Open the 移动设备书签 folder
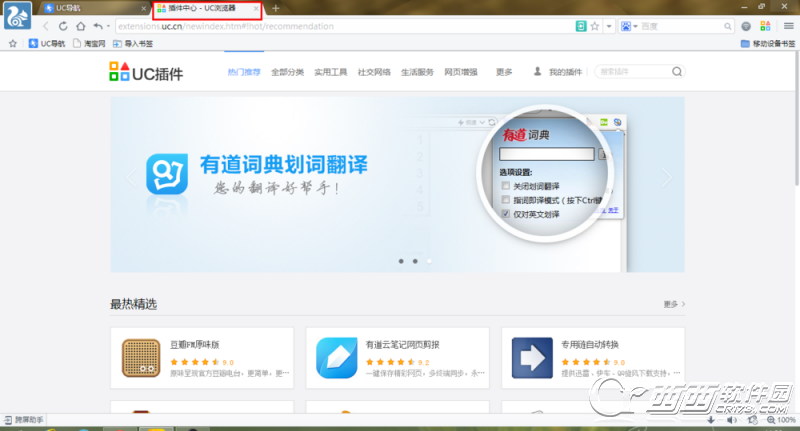The image size is (800, 431). coord(768,43)
